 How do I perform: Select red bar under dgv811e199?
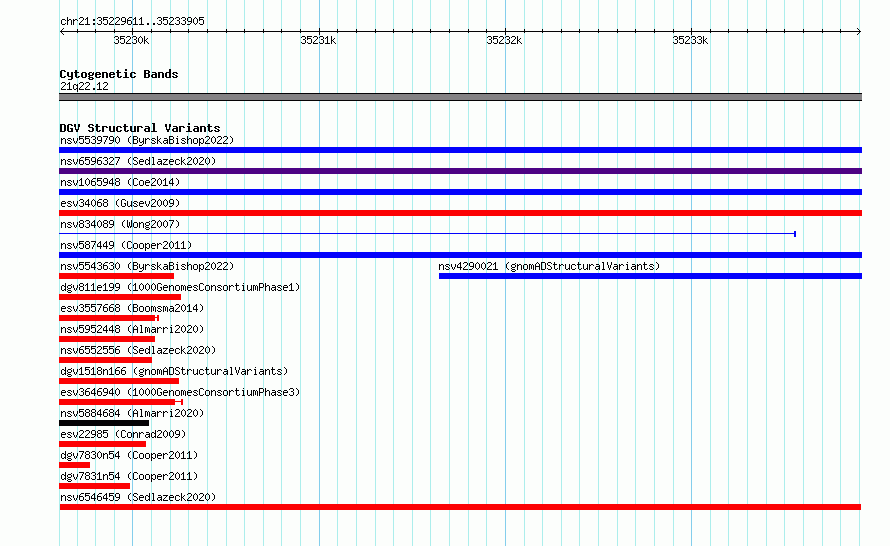click(120, 297)
